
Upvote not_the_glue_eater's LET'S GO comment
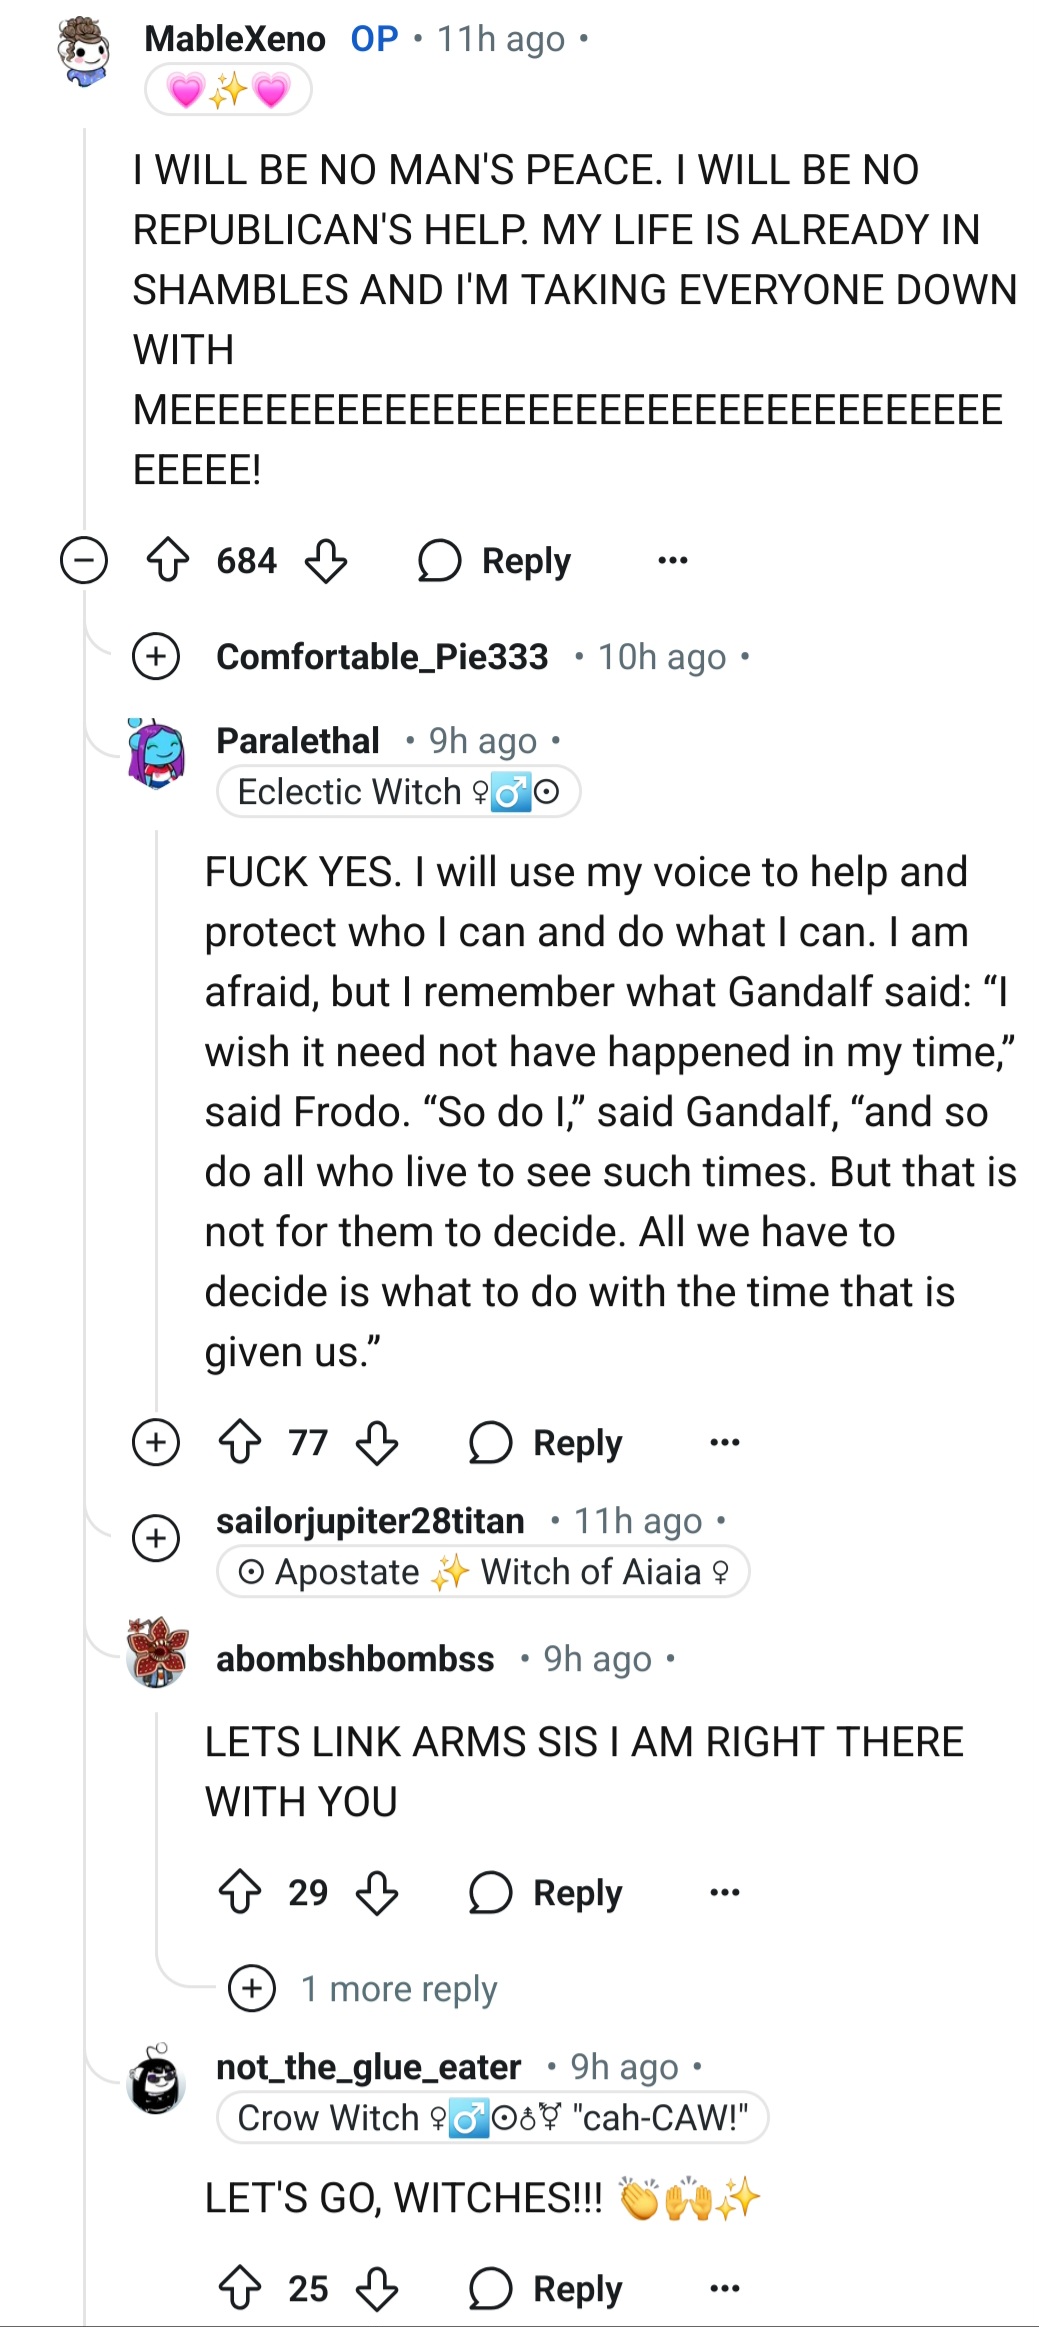click(240, 2288)
